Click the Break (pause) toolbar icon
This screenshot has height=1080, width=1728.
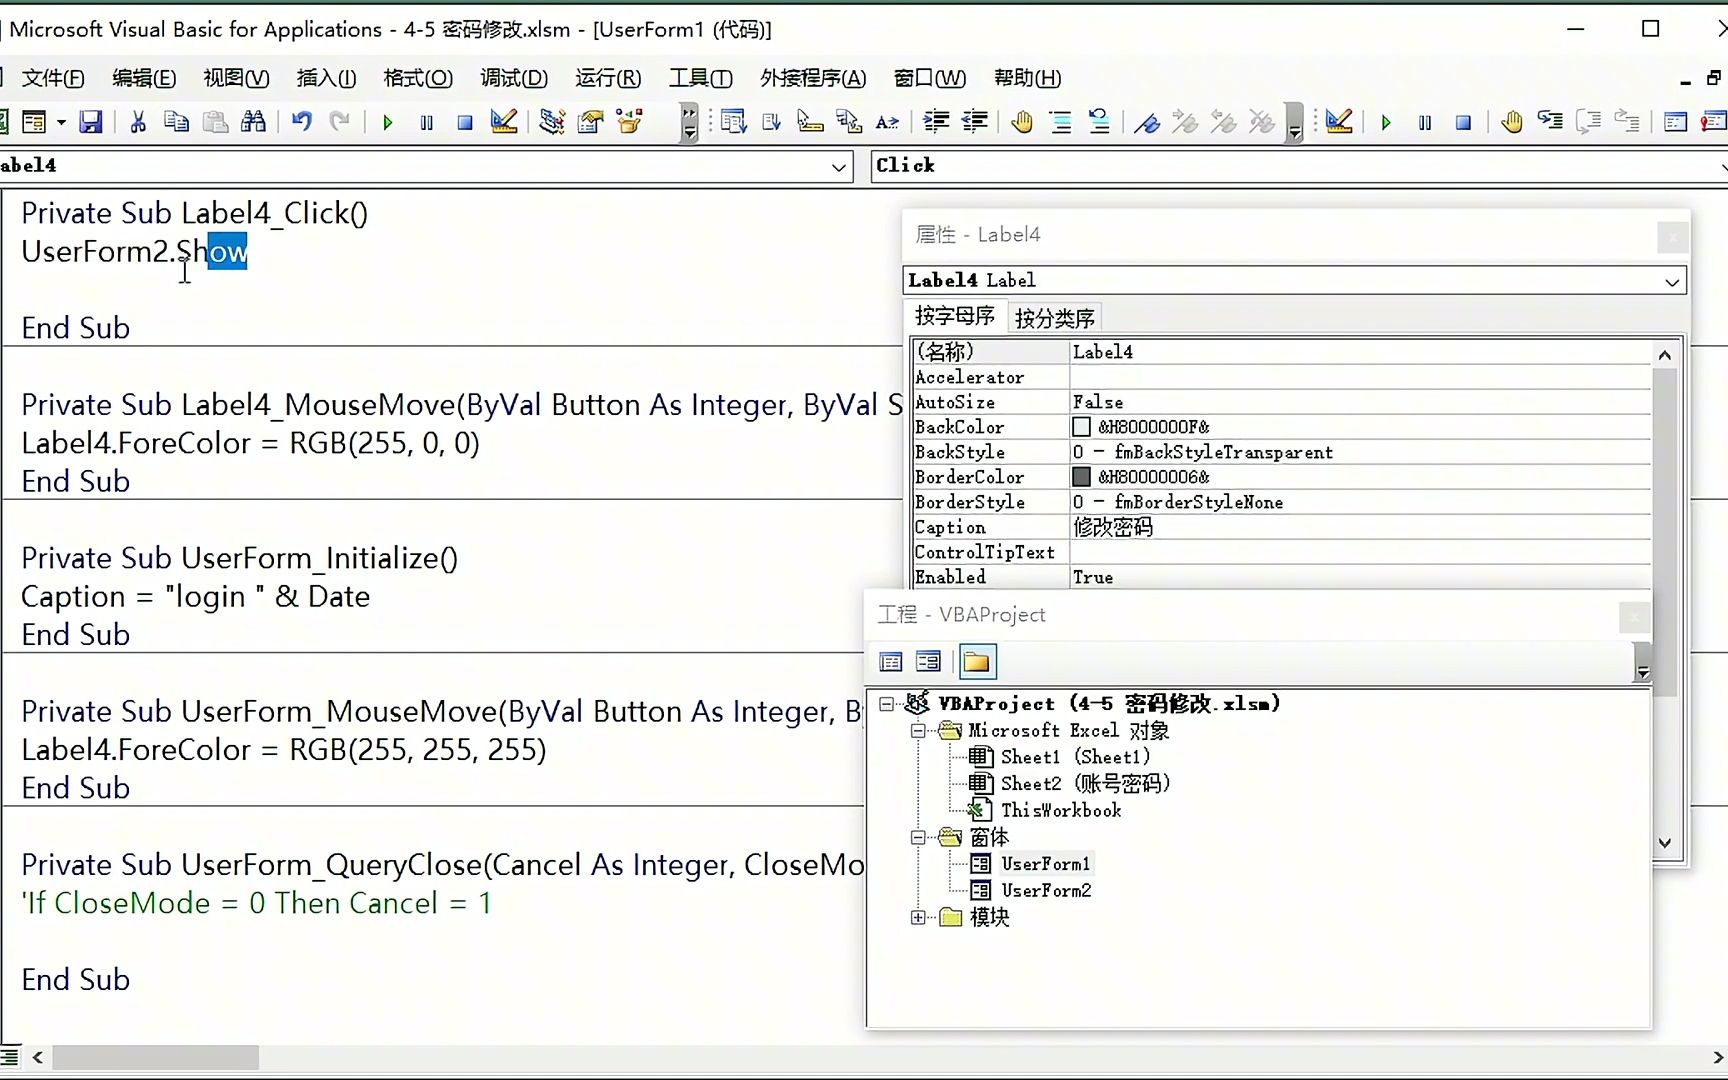point(426,122)
